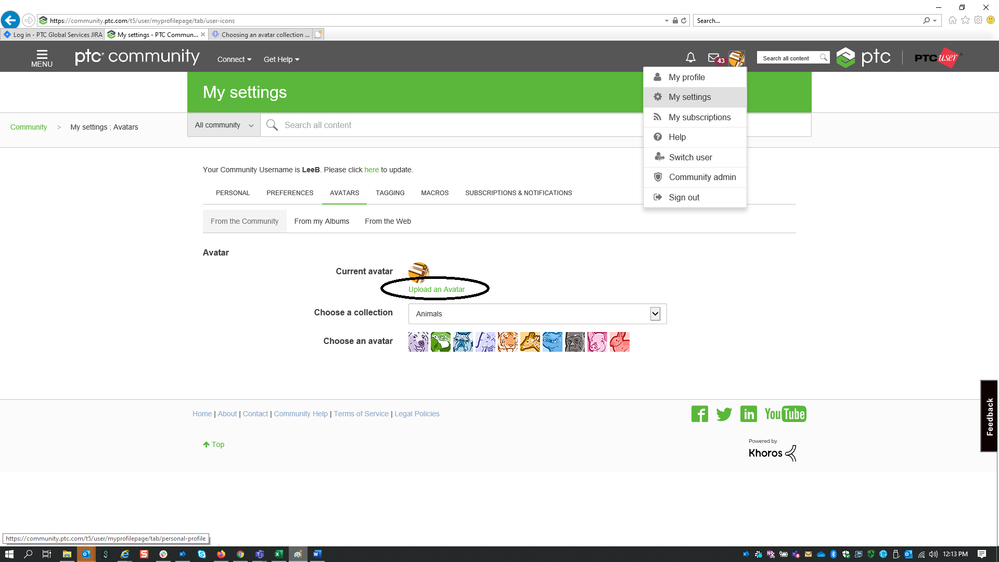Choose the blue hippo avatar
This screenshot has width=999, height=562.
[x=552, y=342]
